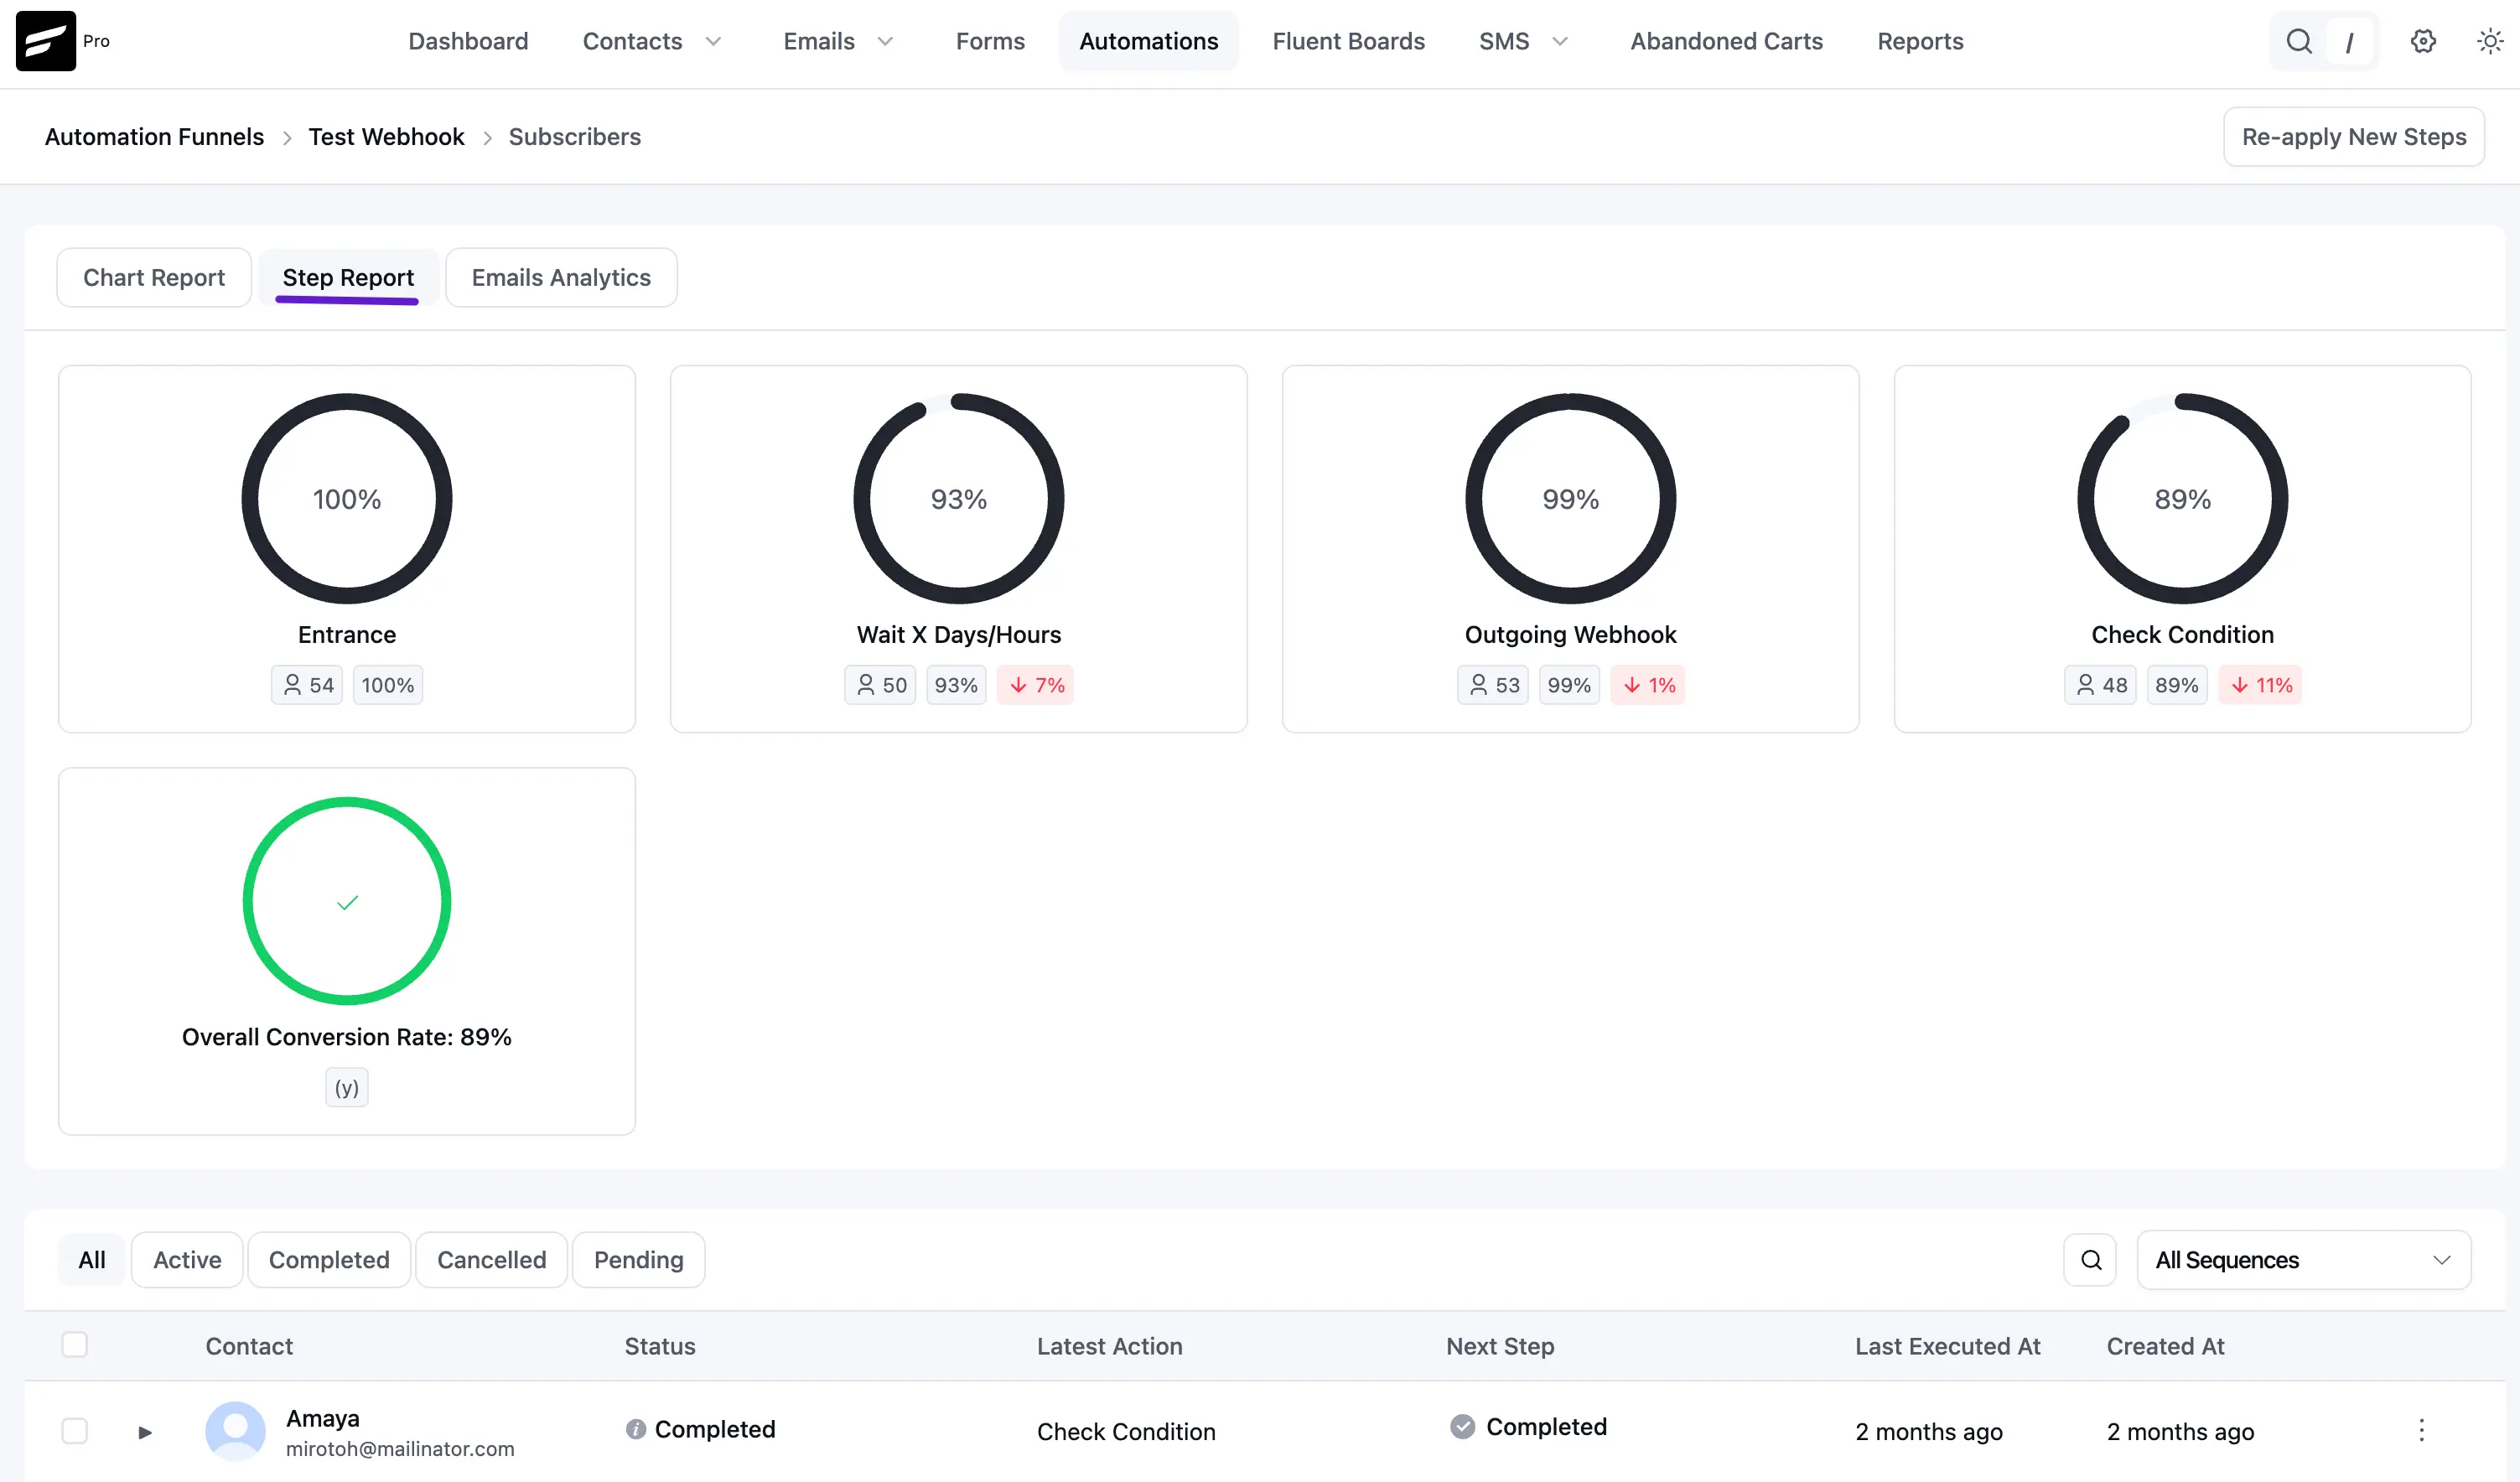Go to Automation Funnels breadcrumb

154,137
